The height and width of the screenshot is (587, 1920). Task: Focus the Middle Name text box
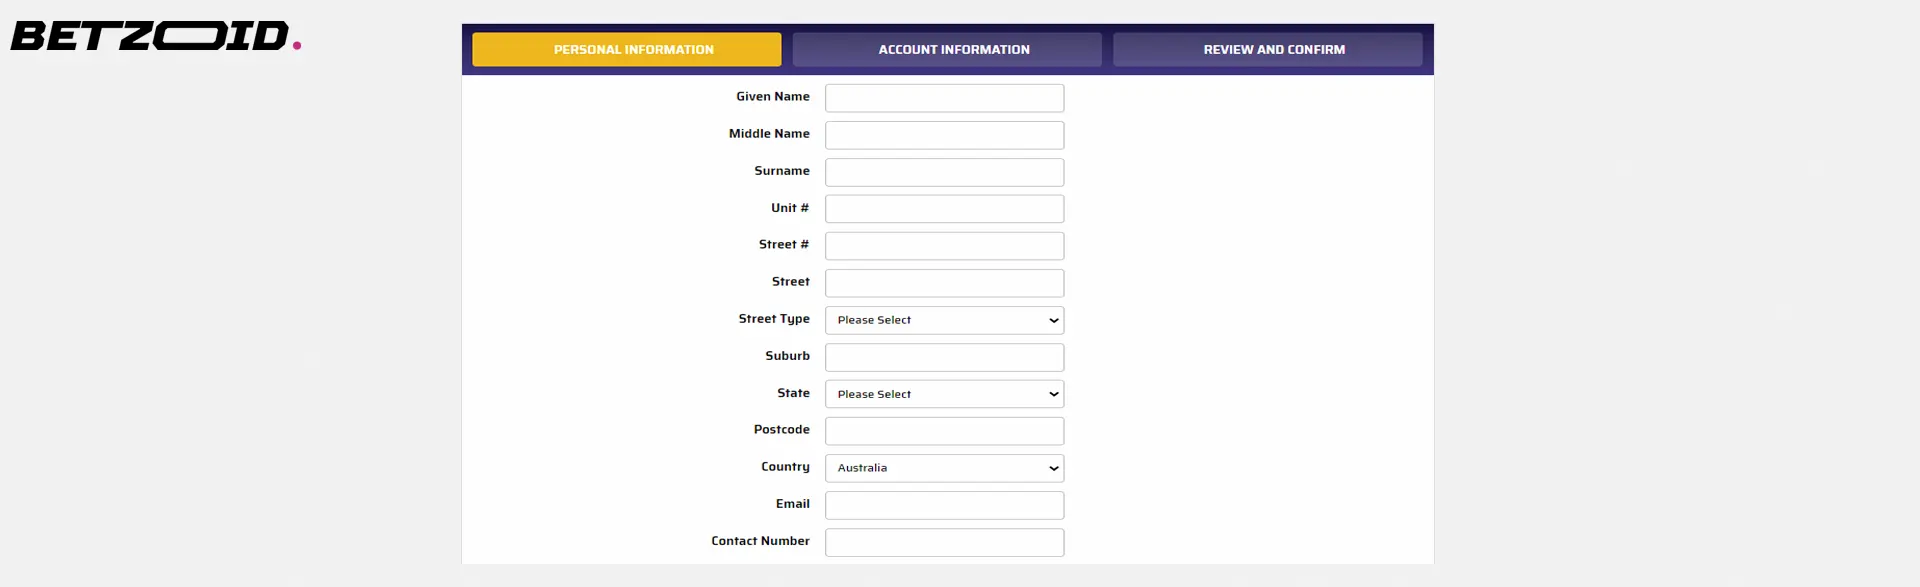944,135
